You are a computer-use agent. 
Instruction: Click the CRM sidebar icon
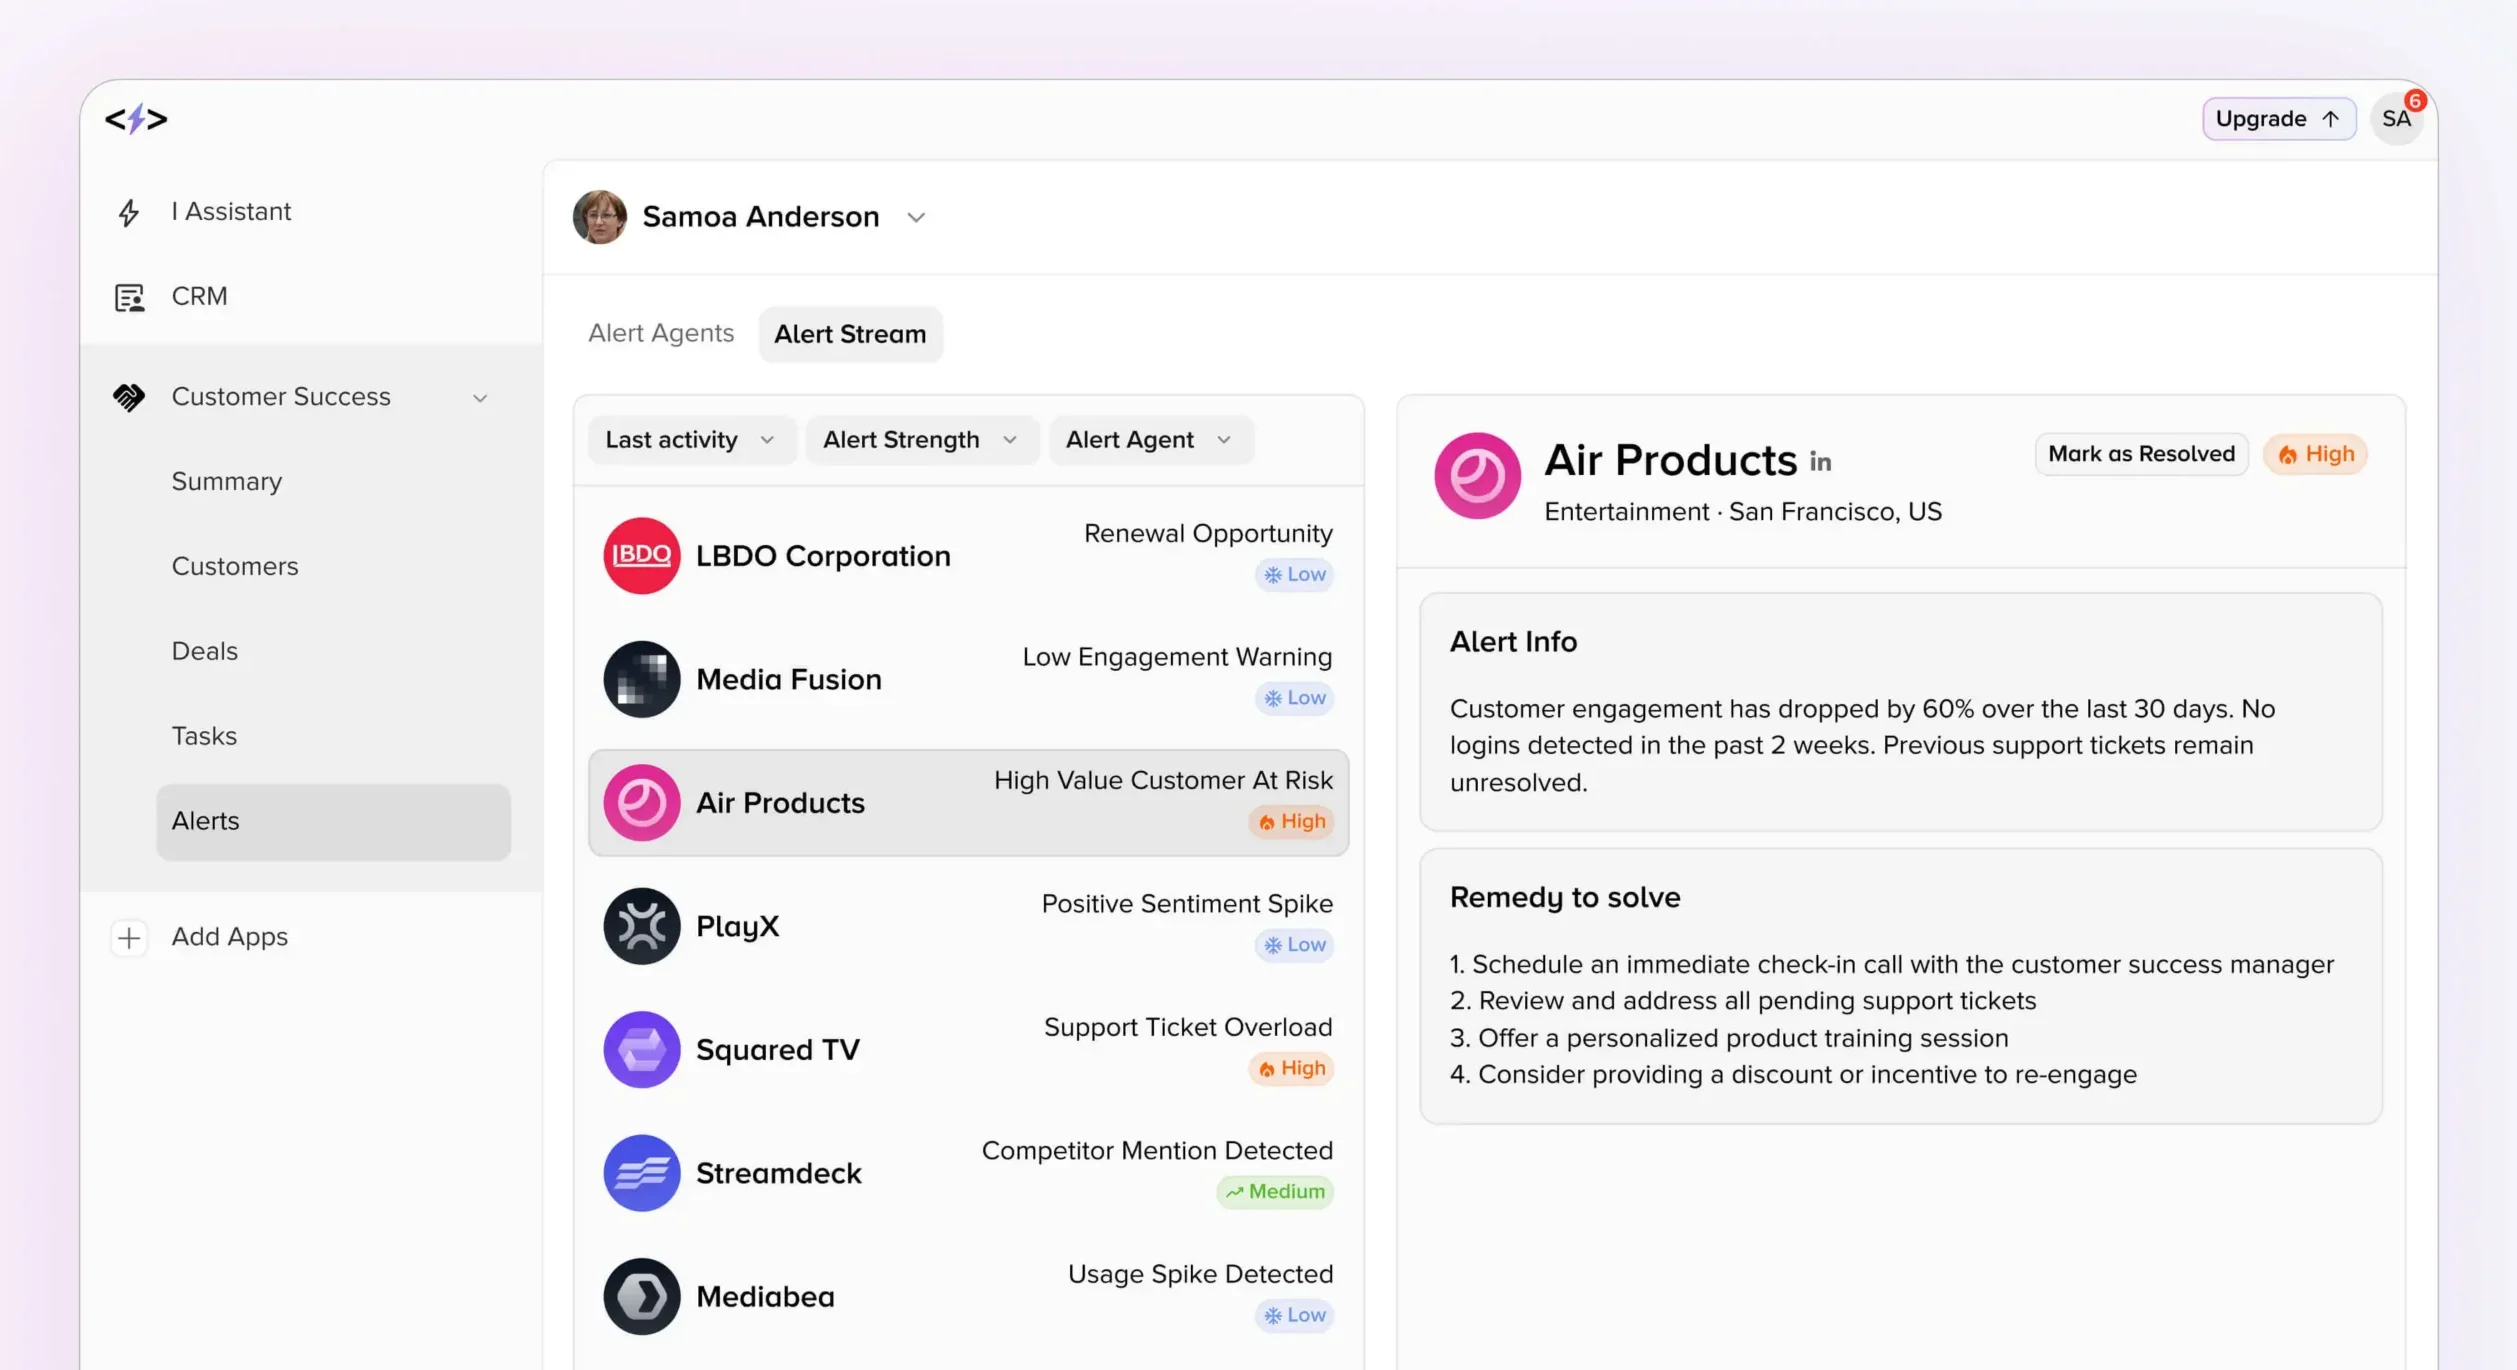click(129, 297)
